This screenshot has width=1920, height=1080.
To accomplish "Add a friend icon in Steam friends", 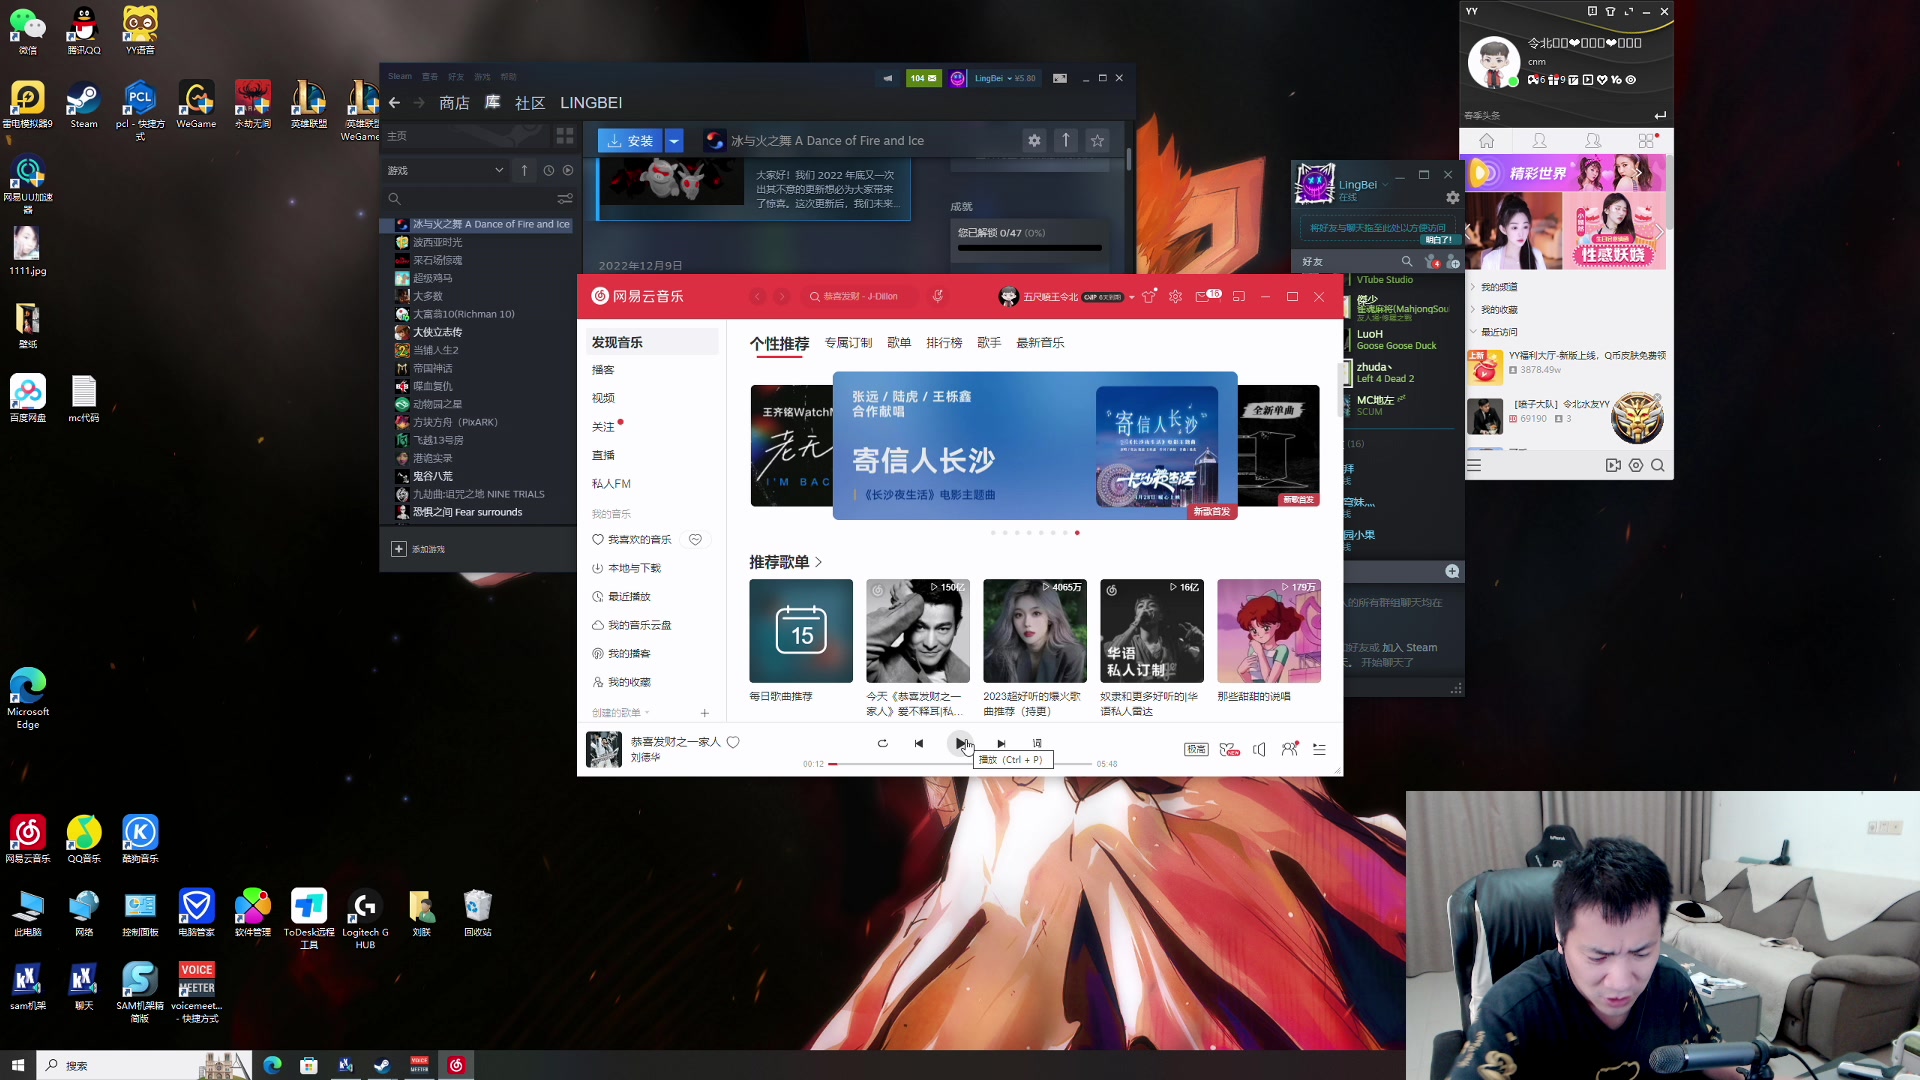I will 1453,262.
